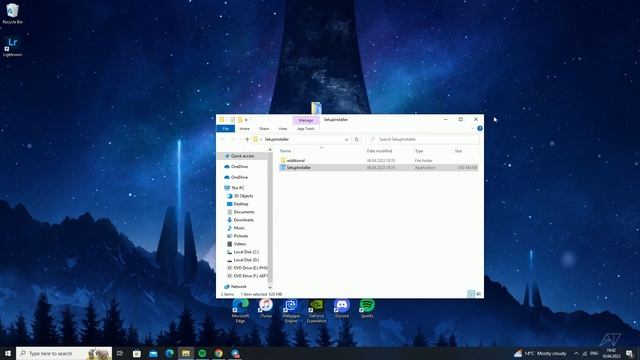The image size is (640, 360).
Task: Open Videos in navigation pane
Action: [236, 244]
